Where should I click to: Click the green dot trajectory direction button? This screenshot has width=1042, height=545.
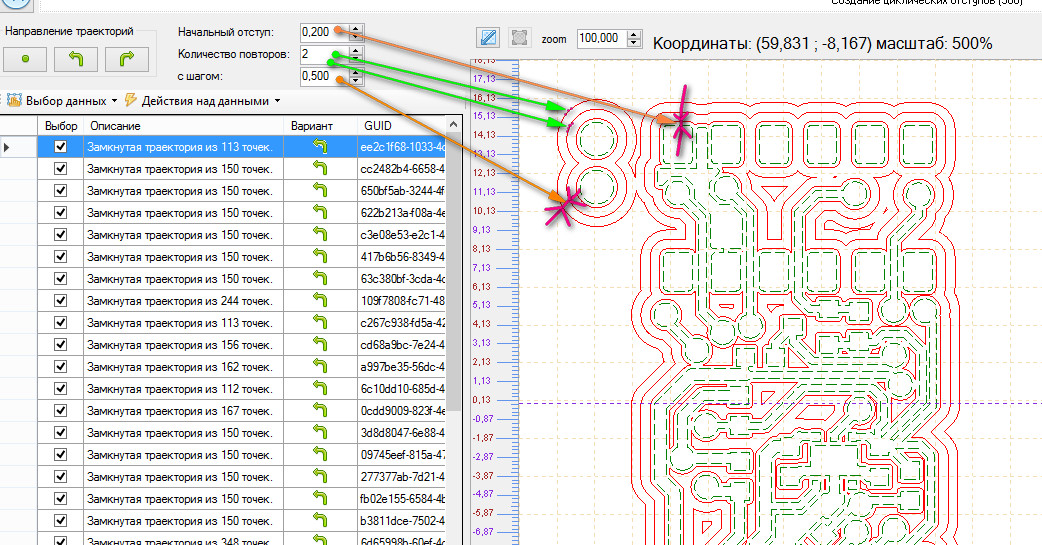(x=27, y=59)
